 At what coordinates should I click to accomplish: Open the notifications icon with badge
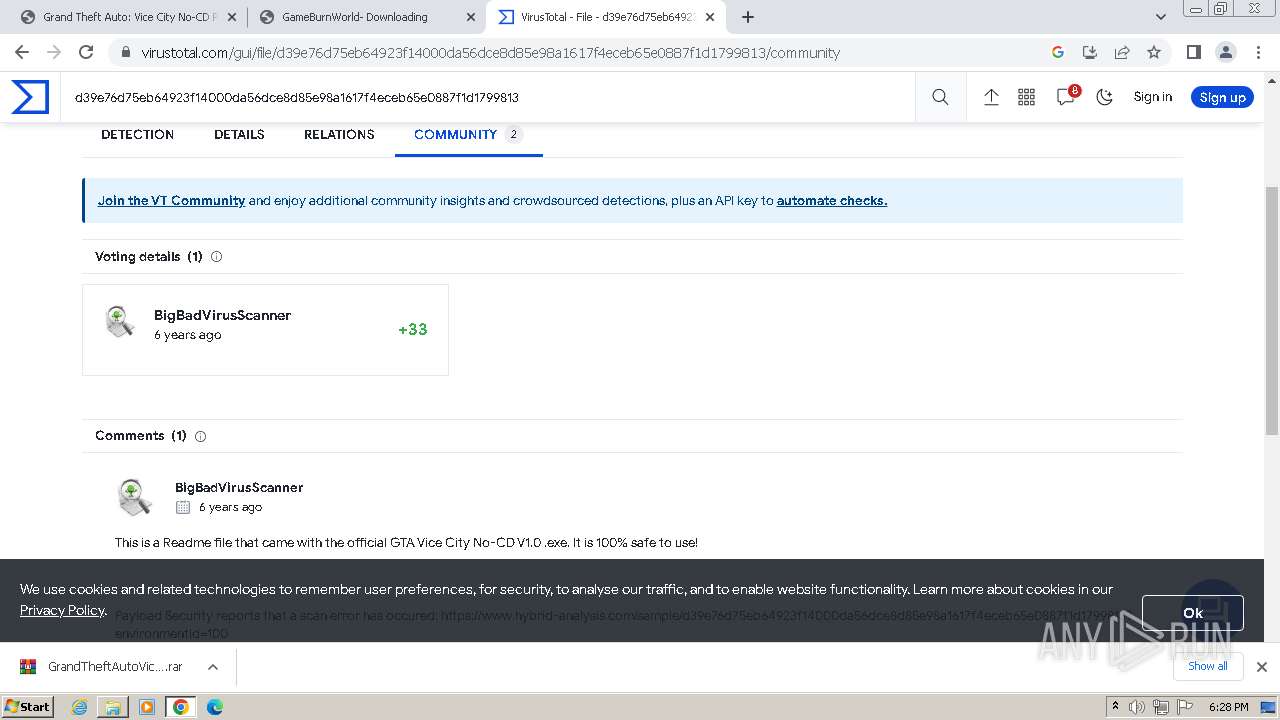tap(1066, 96)
